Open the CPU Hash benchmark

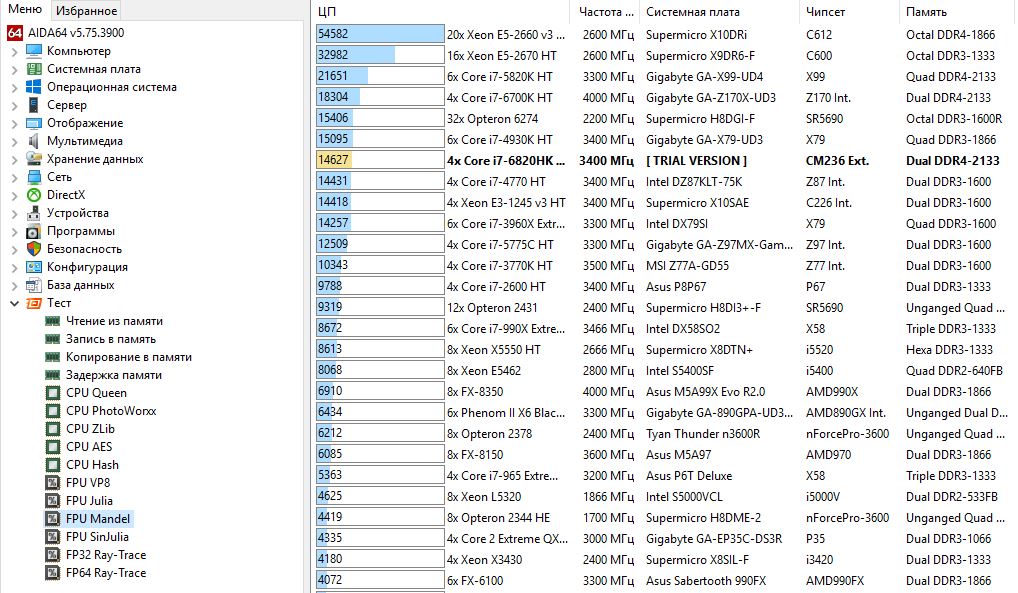tap(92, 465)
